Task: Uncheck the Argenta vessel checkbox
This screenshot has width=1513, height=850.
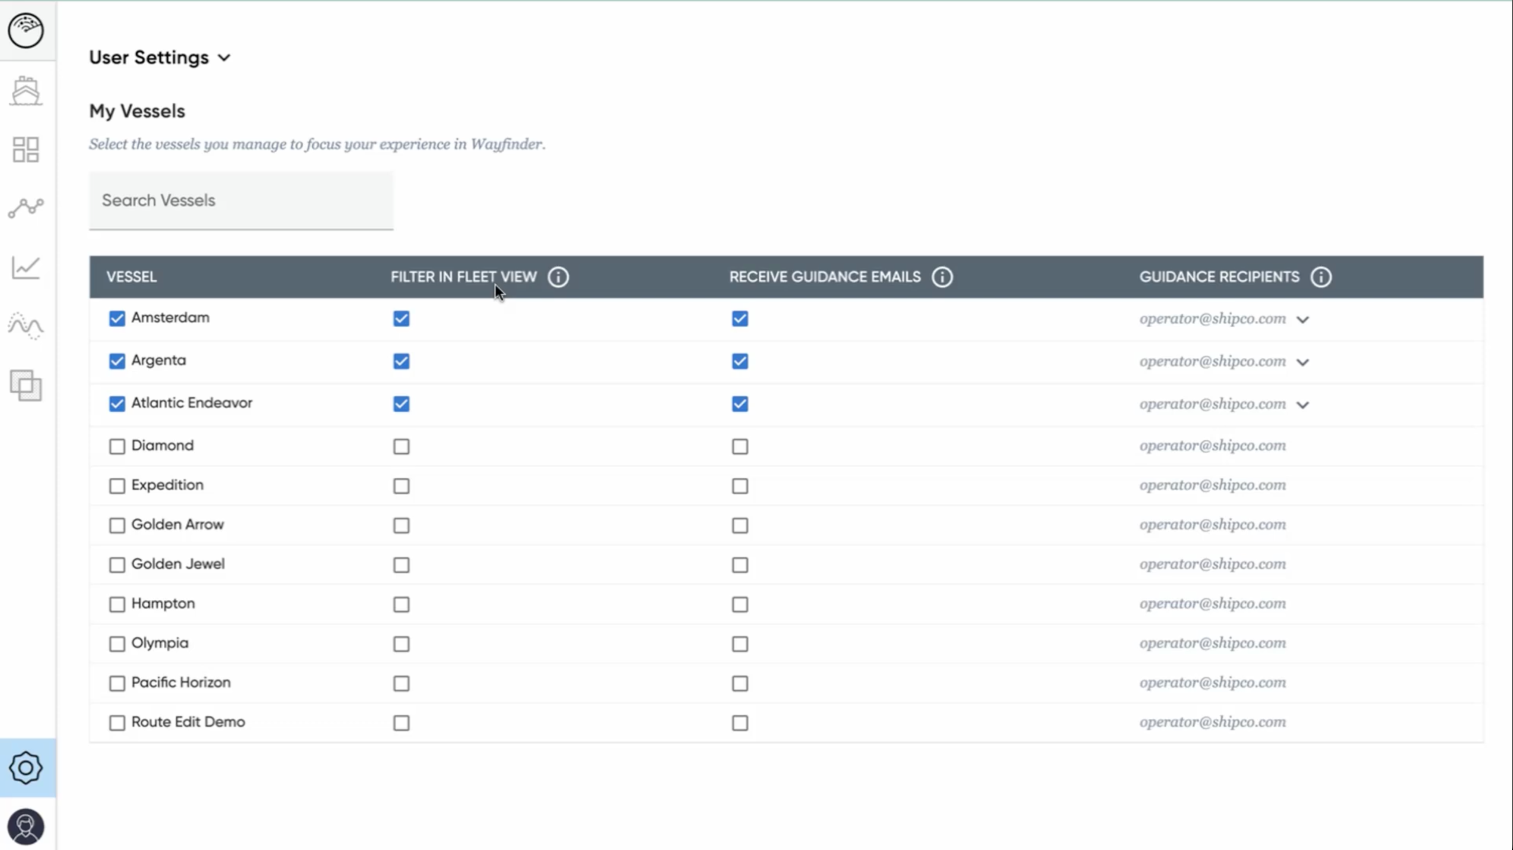Action: 117,361
